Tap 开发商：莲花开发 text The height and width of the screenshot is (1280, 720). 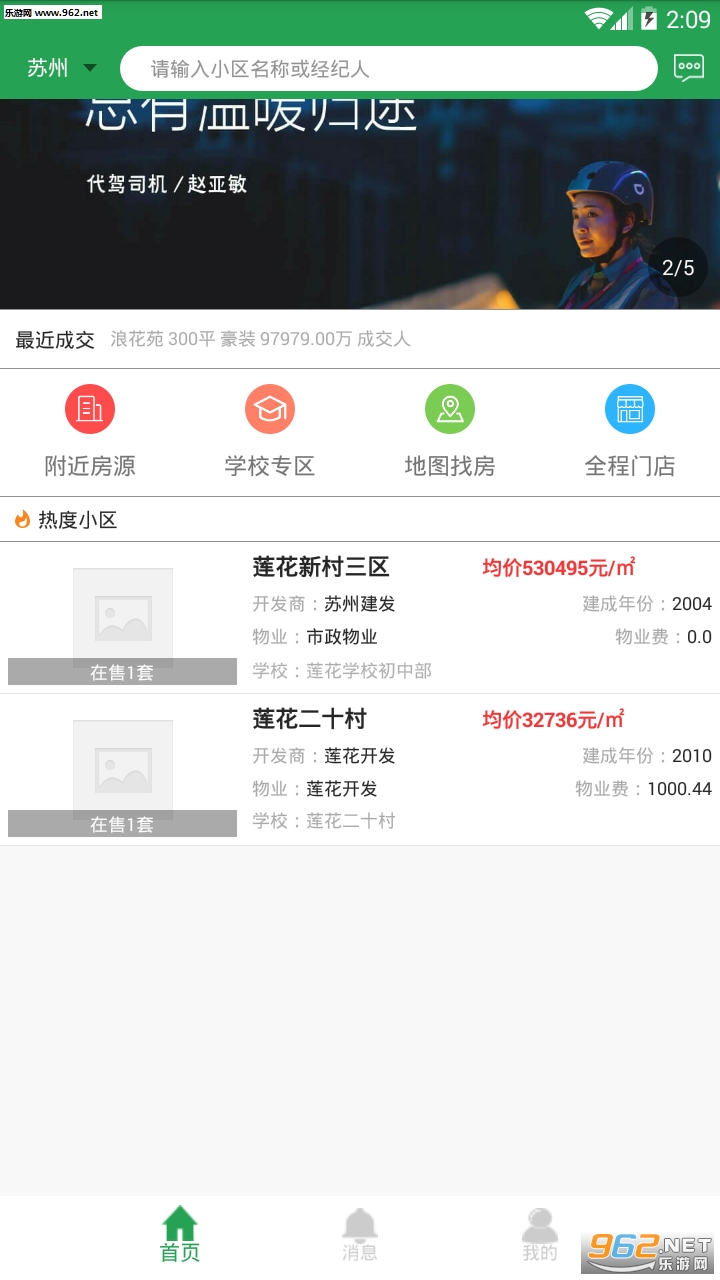pyautogui.click(x=324, y=756)
